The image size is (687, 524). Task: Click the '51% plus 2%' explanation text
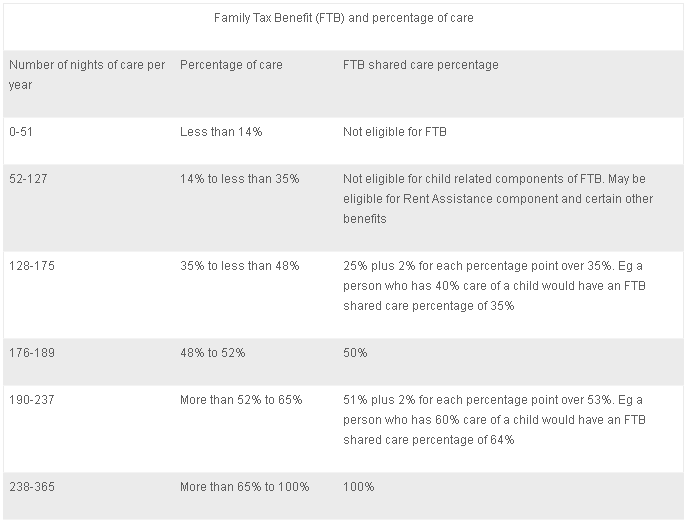click(494, 420)
